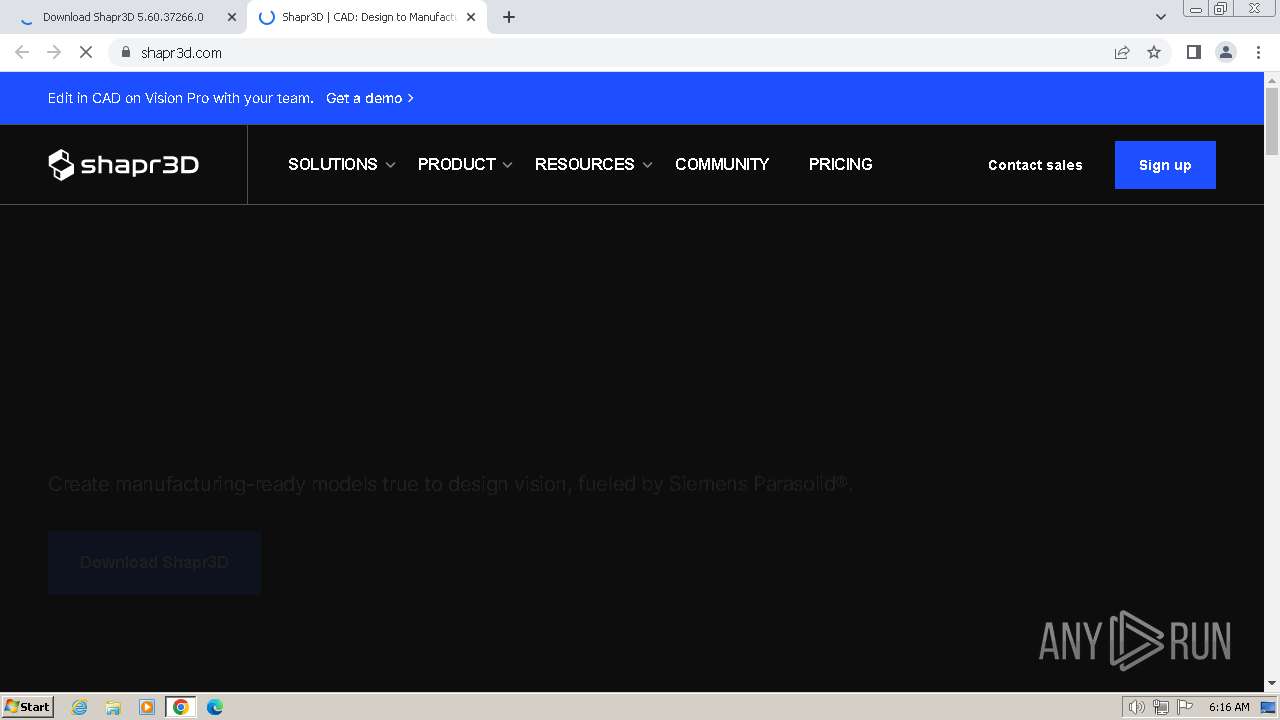
Task: Open the Windows Start menu
Action: [28, 706]
